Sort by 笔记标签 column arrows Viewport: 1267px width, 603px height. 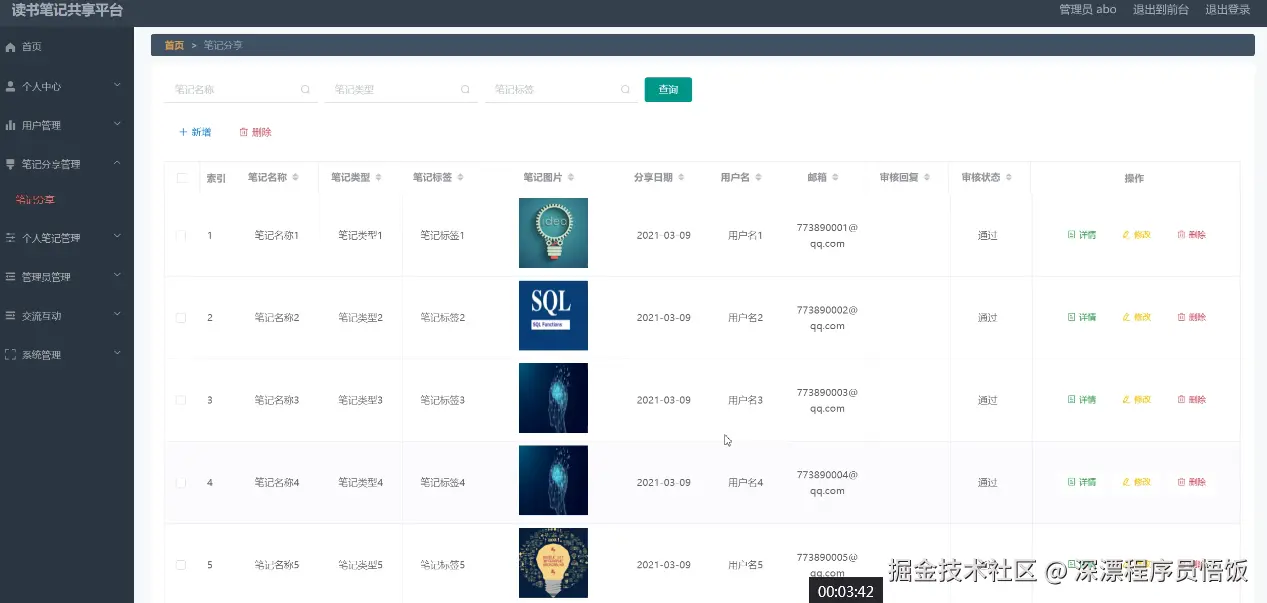461,177
